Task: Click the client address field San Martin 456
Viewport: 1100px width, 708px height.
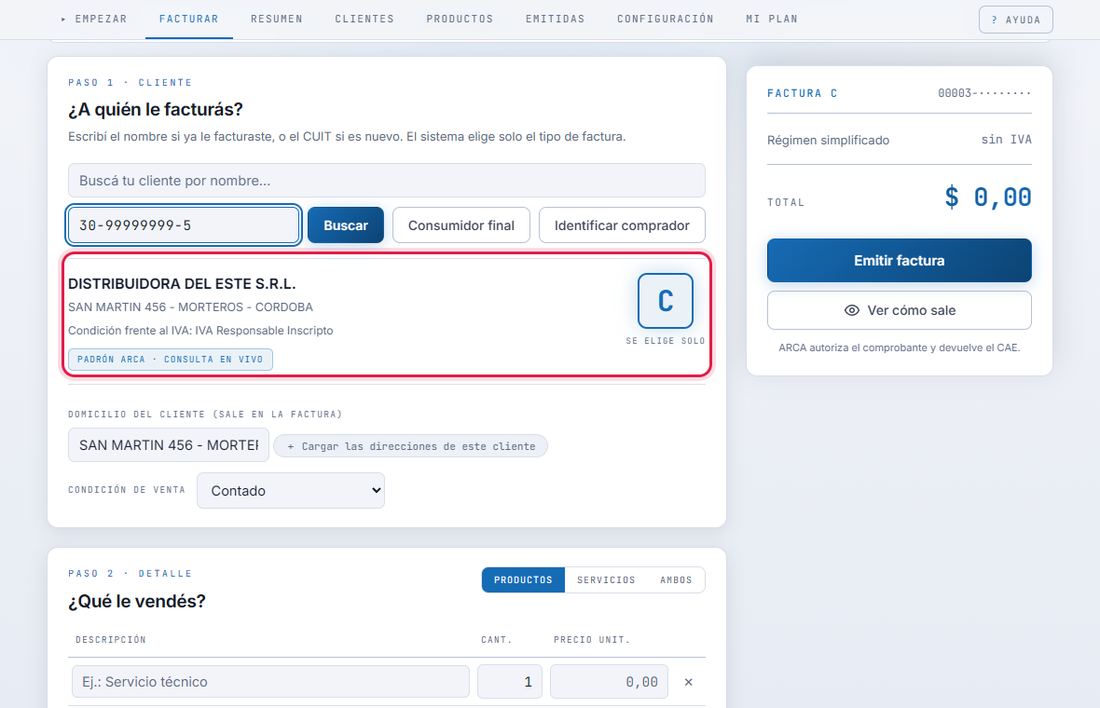Action: [x=168, y=445]
